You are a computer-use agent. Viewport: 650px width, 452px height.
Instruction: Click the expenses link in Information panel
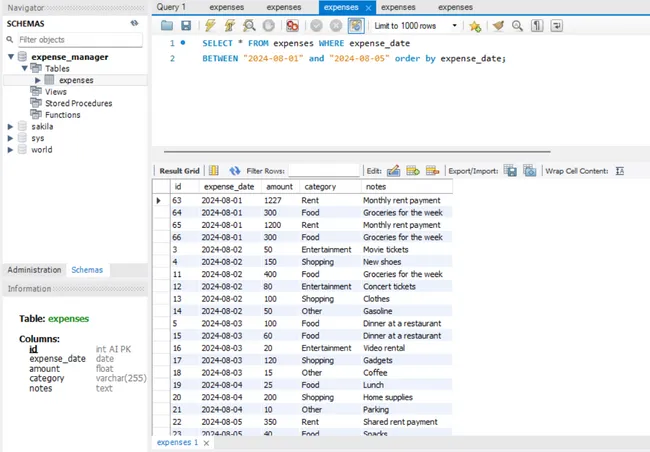68,318
